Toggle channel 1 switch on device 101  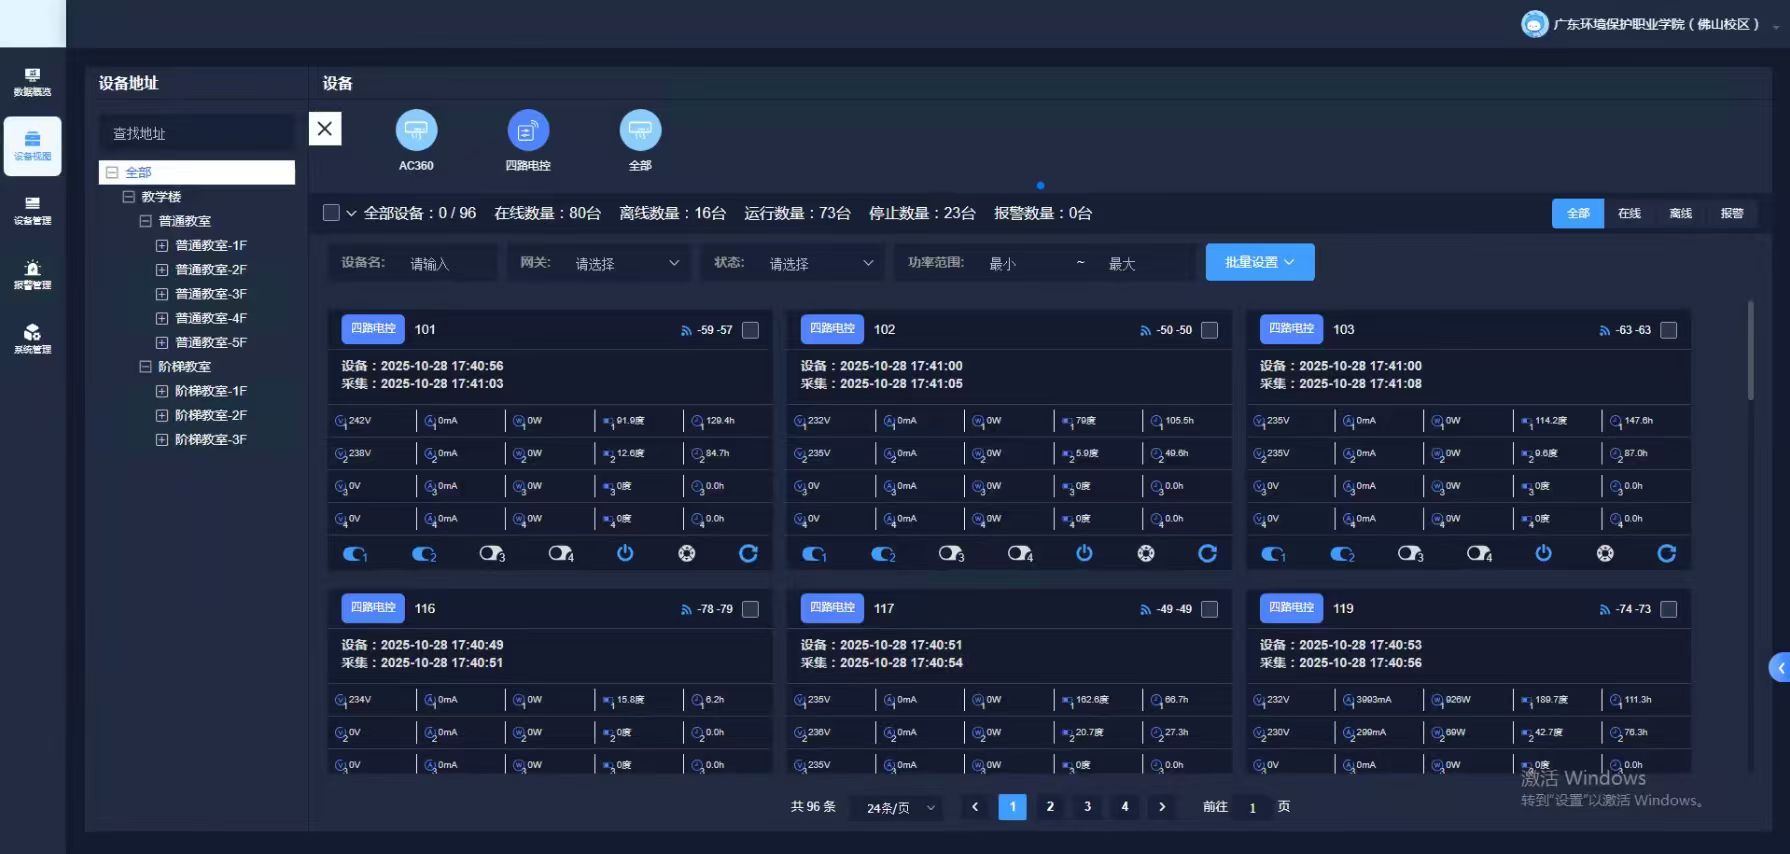pos(354,553)
